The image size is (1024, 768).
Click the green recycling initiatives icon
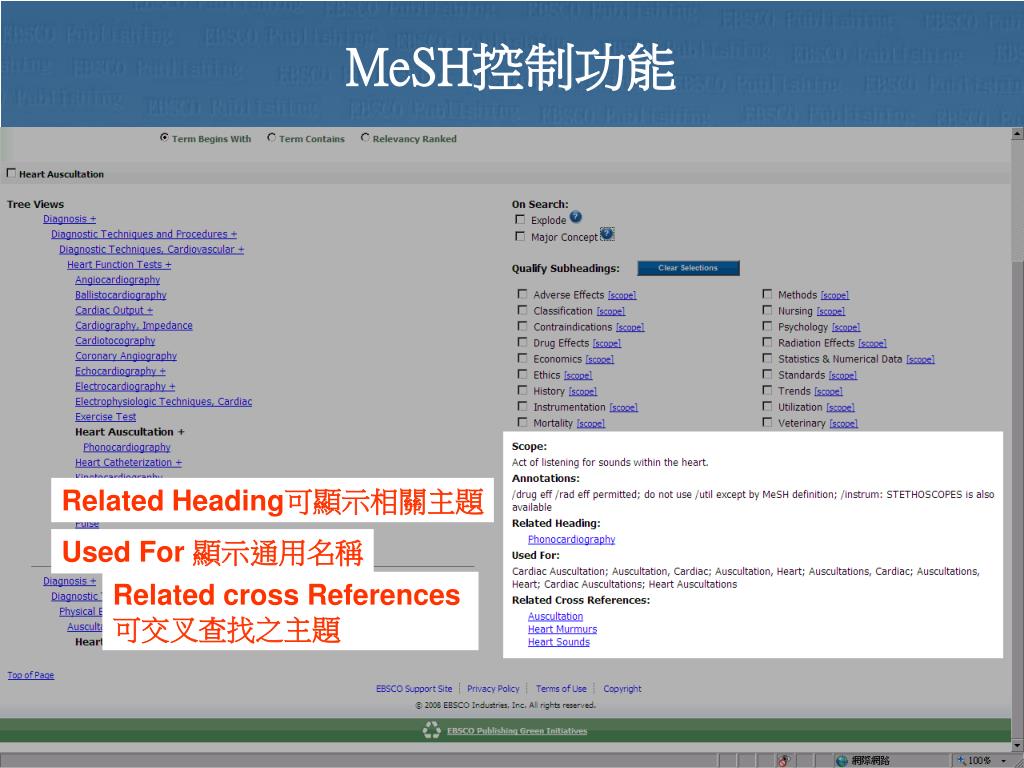432,729
